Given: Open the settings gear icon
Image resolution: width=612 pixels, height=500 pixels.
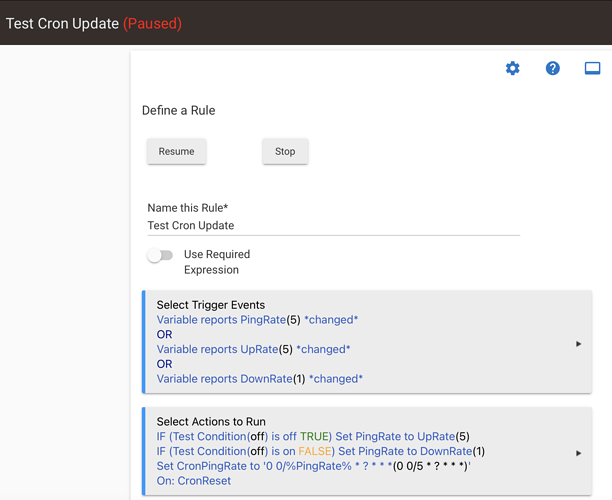Looking at the screenshot, I should click(512, 68).
